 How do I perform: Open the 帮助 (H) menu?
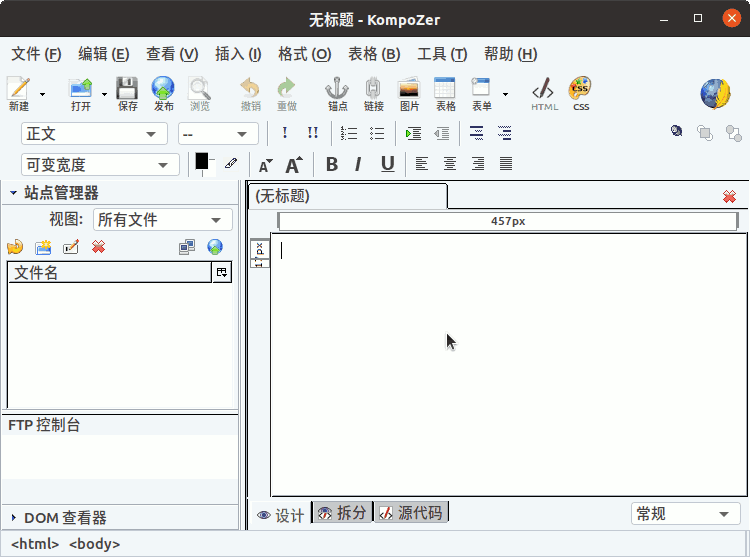pos(510,54)
